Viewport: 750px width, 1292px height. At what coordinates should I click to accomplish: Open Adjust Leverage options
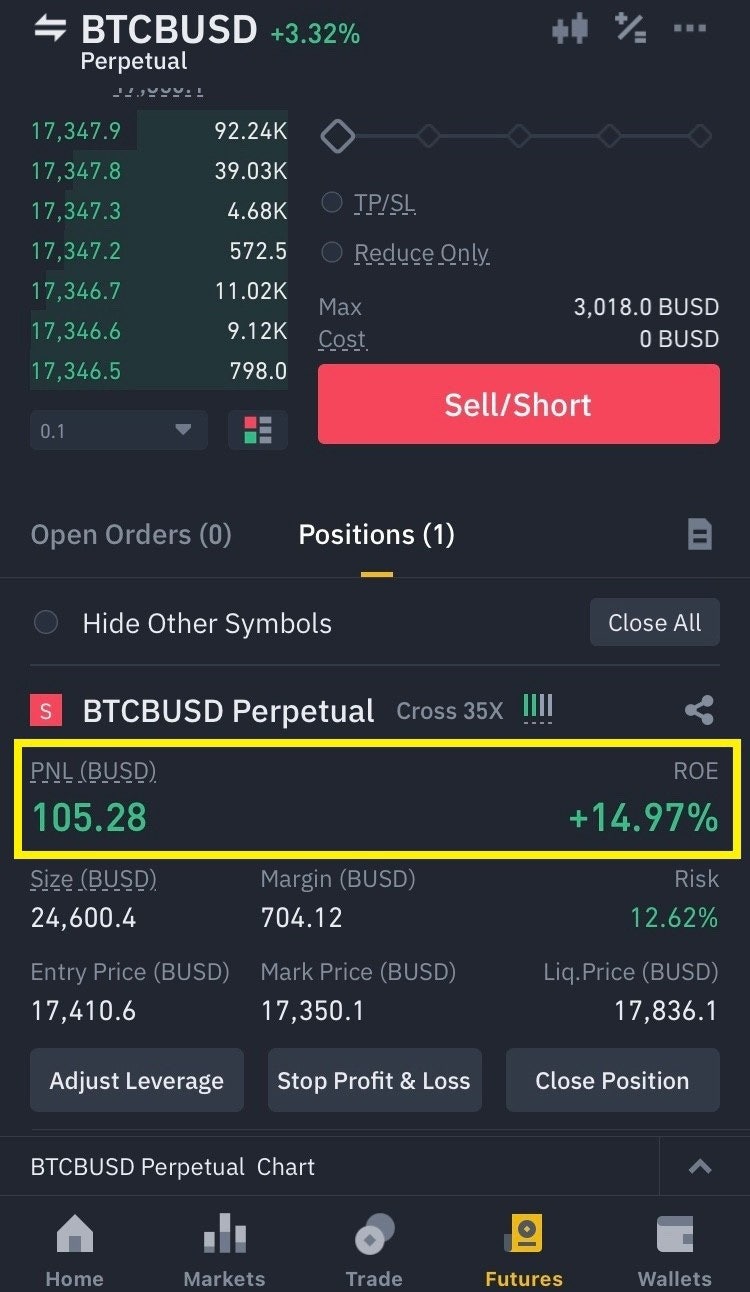[x=137, y=1081]
